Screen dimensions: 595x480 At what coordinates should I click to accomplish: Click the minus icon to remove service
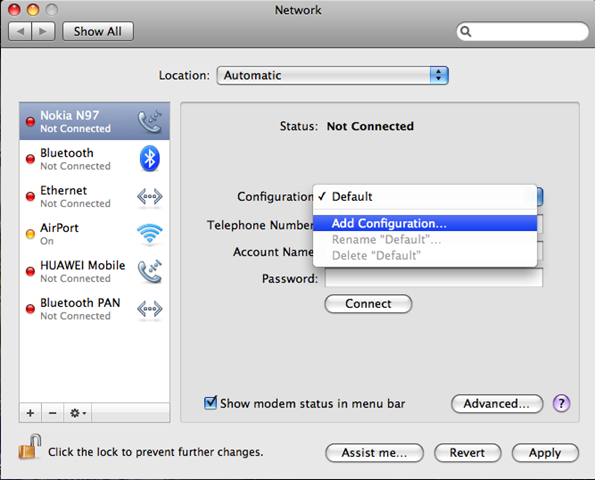53,413
